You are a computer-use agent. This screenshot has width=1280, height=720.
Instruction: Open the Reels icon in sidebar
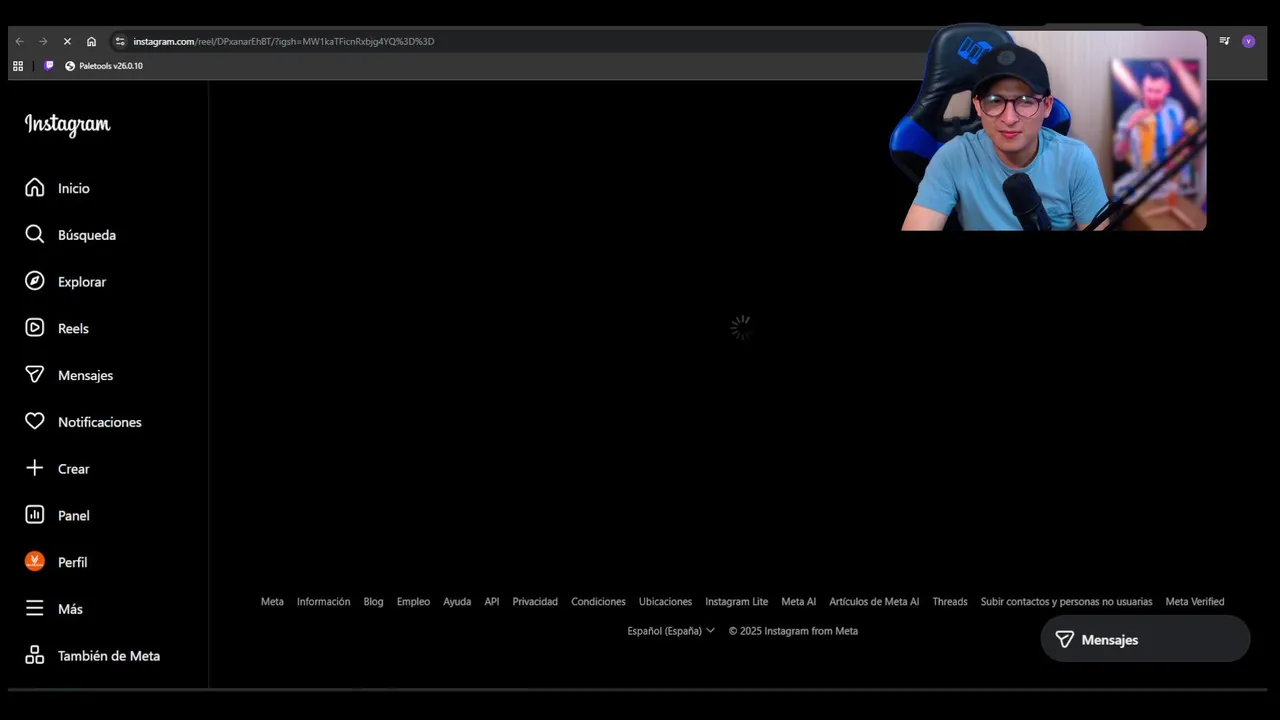pyautogui.click(x=35, y=328)
